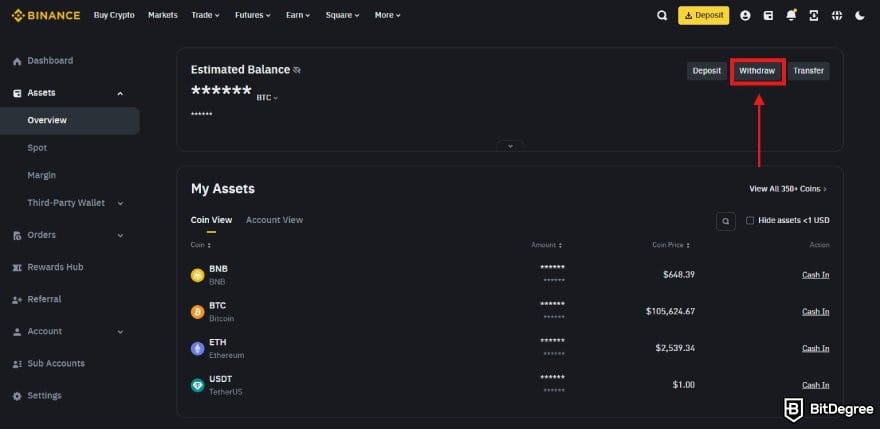Check Hide assets <1 USD box
Viewport: 880px width, 429px height.
(750, 221)
